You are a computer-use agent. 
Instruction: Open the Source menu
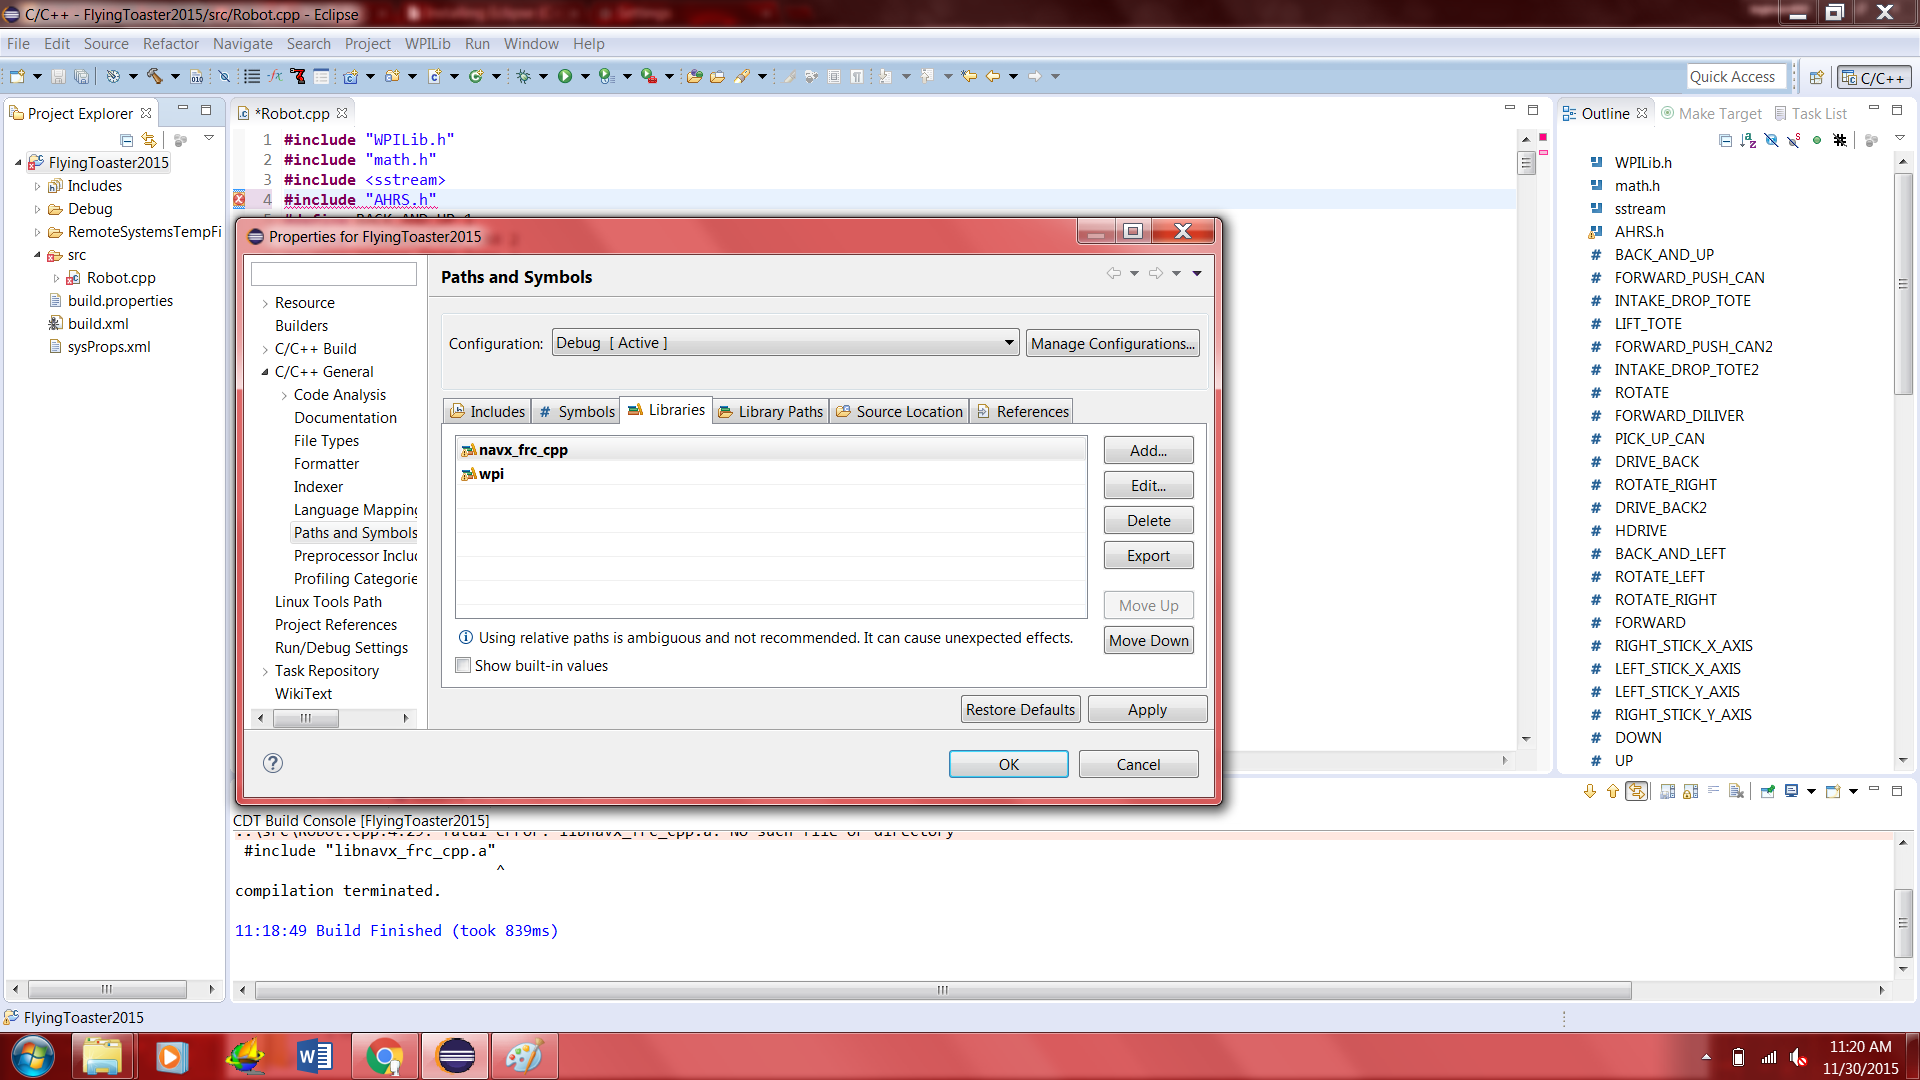106,44
